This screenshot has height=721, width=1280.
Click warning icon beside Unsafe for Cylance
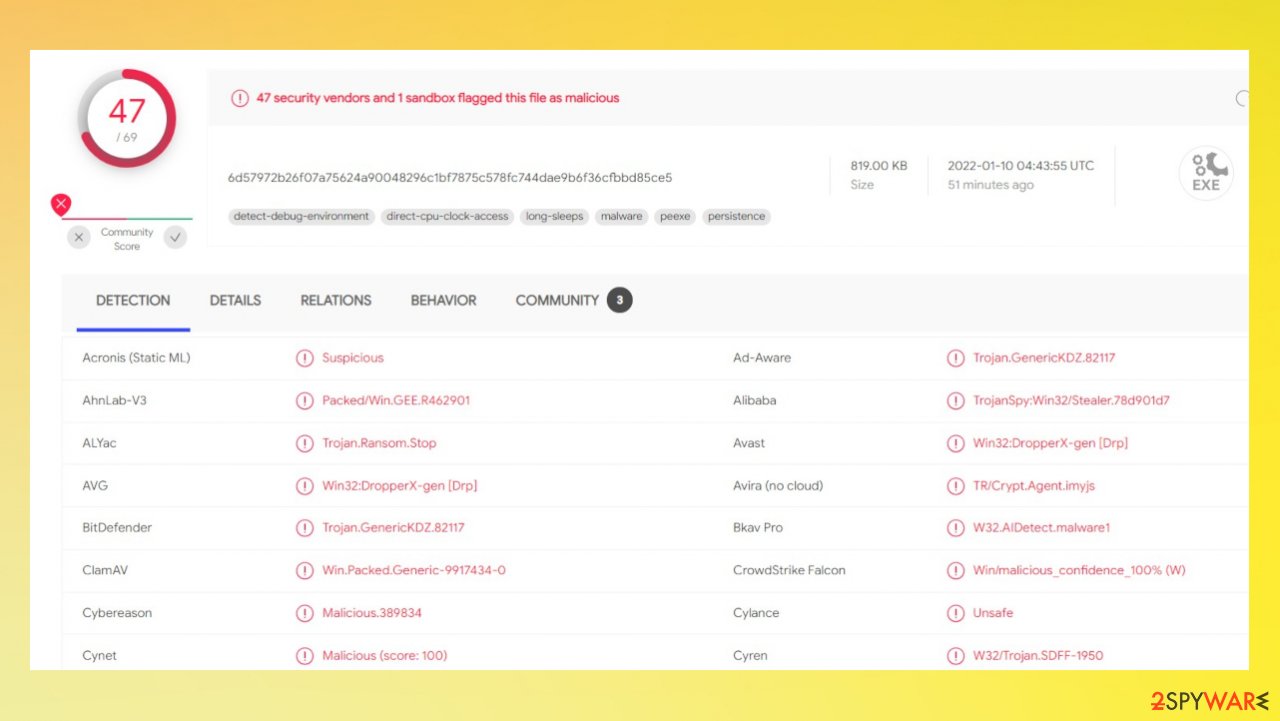(x=956, y=613)
